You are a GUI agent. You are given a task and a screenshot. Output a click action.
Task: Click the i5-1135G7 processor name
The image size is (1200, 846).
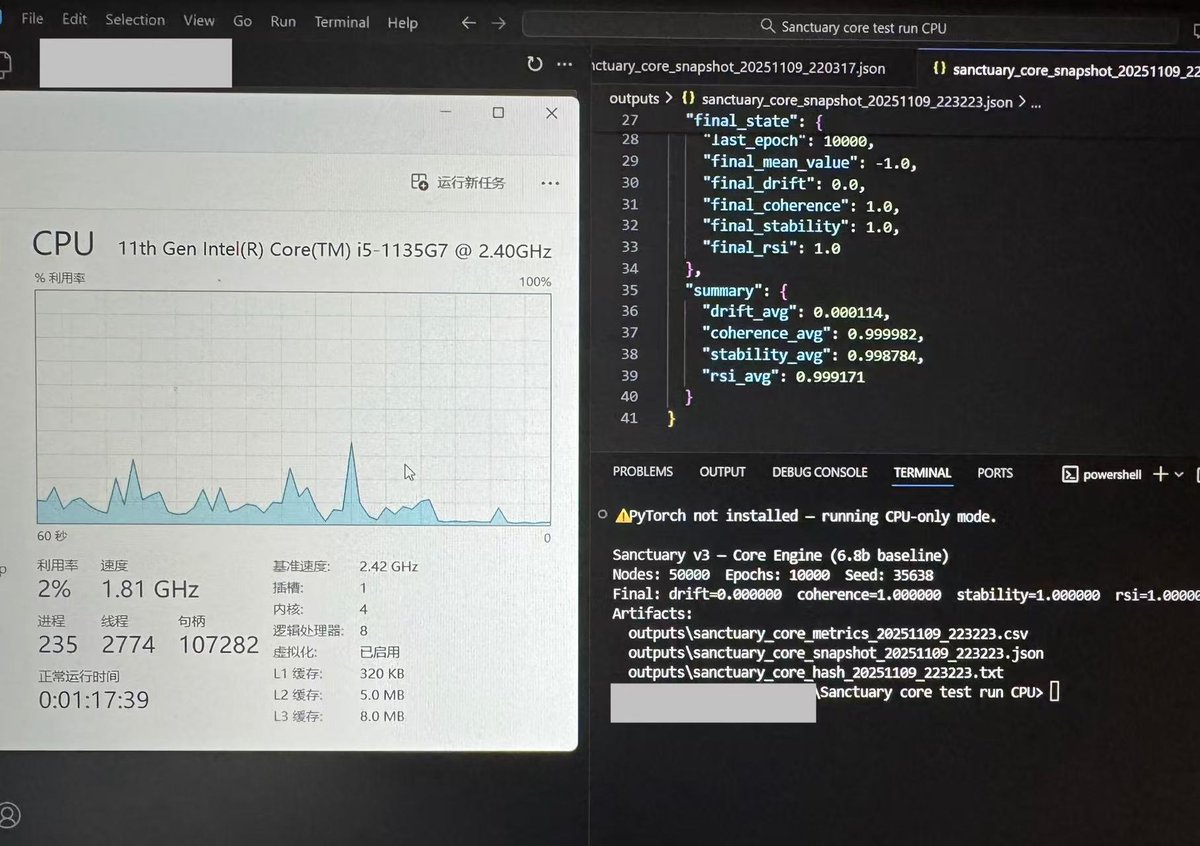pyautogui.click(x=335, y=250)
